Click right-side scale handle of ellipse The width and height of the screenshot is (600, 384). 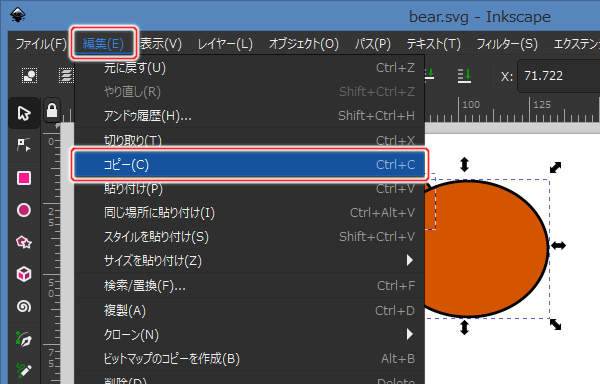tap(558, 246)
